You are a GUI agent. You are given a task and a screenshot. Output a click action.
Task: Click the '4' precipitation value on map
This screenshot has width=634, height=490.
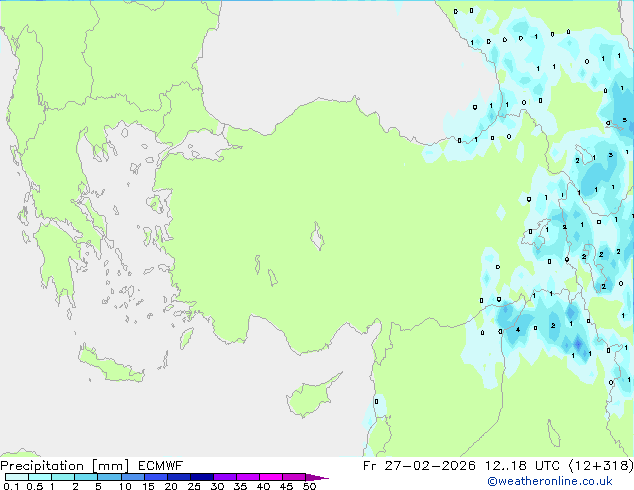click(x=518, y=330)
